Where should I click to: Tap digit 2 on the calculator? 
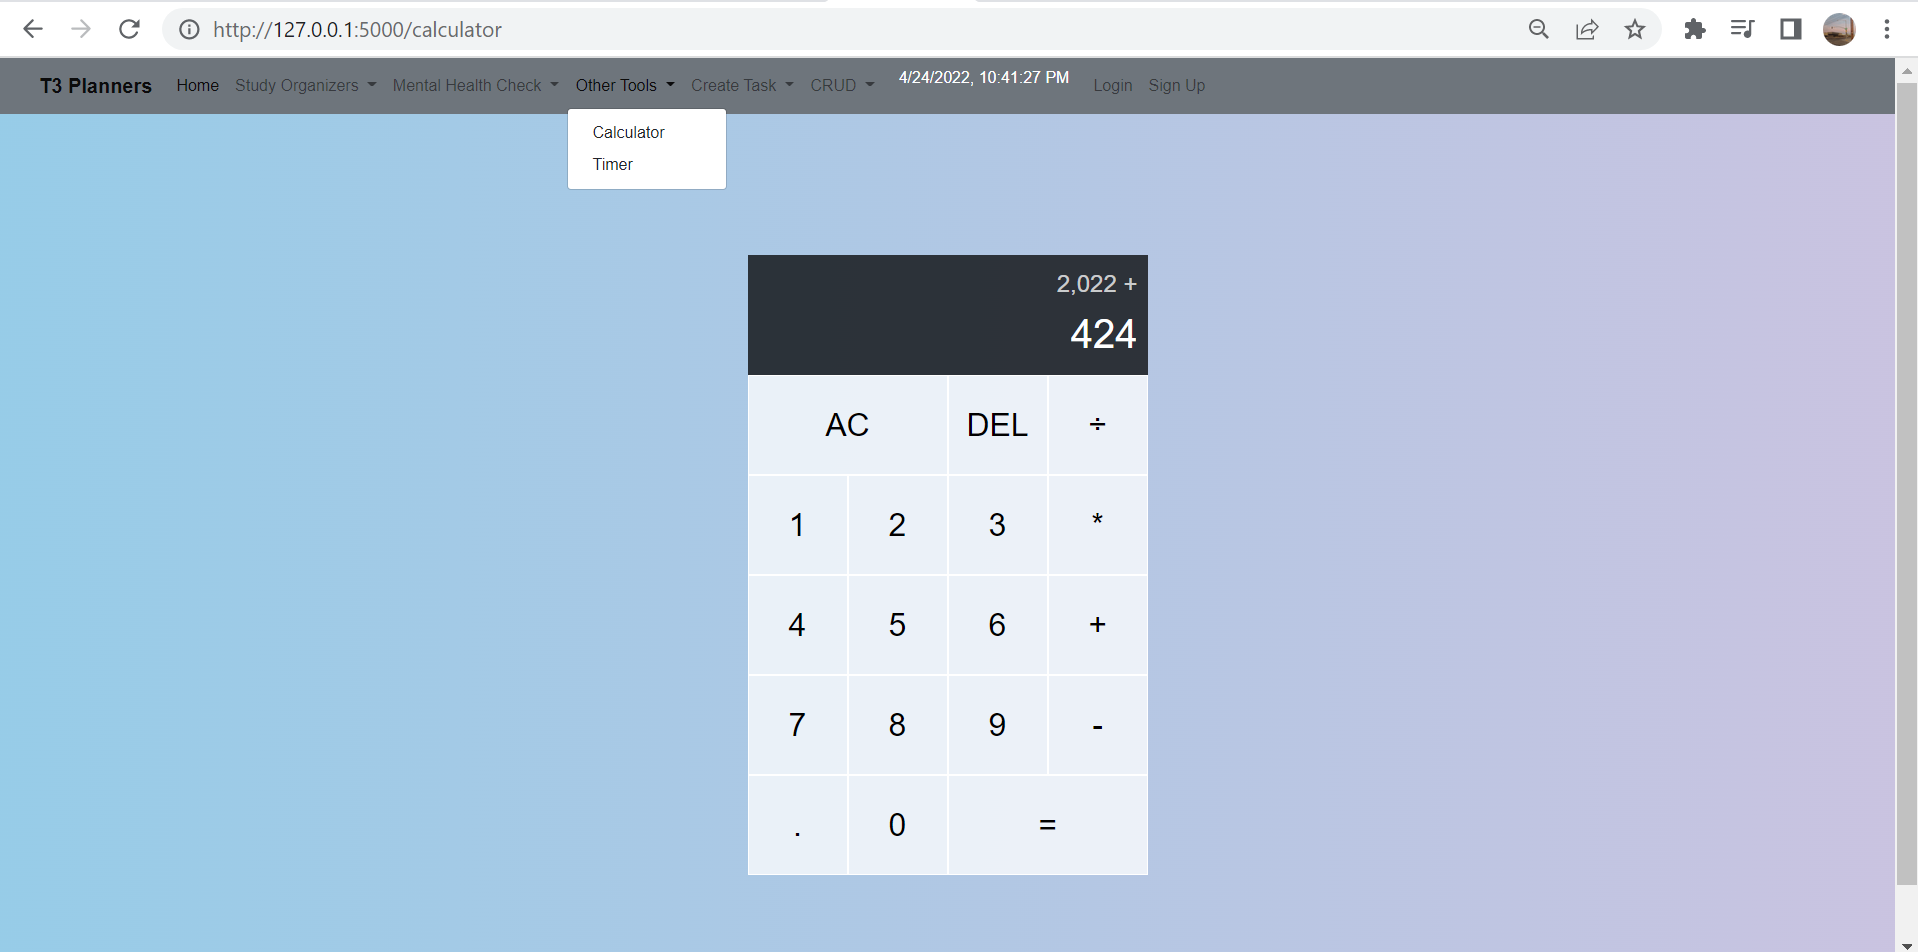[897, 525]
